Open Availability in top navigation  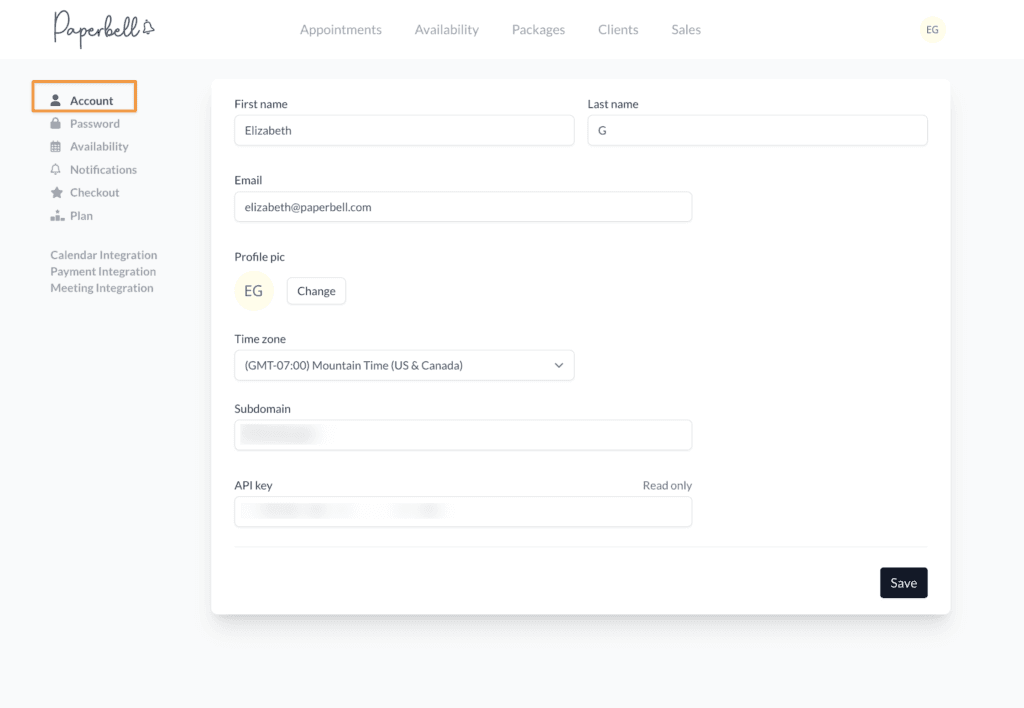447,29
